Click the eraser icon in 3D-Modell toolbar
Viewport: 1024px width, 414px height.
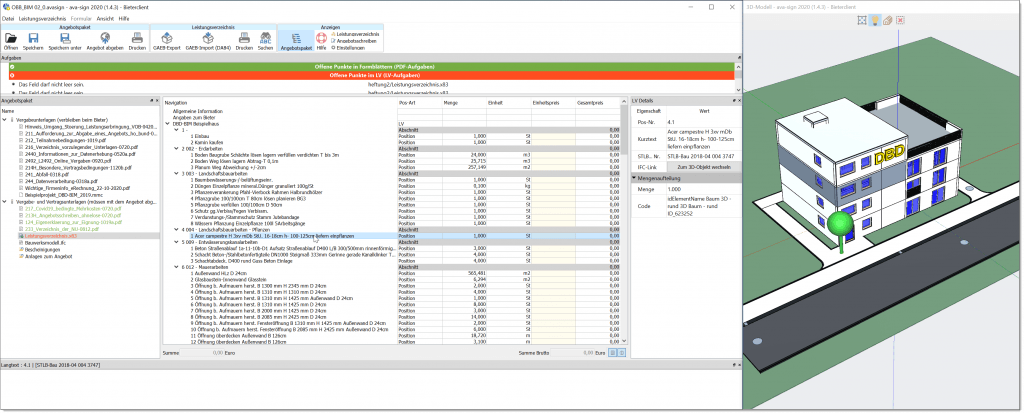(x=888, y=20)
